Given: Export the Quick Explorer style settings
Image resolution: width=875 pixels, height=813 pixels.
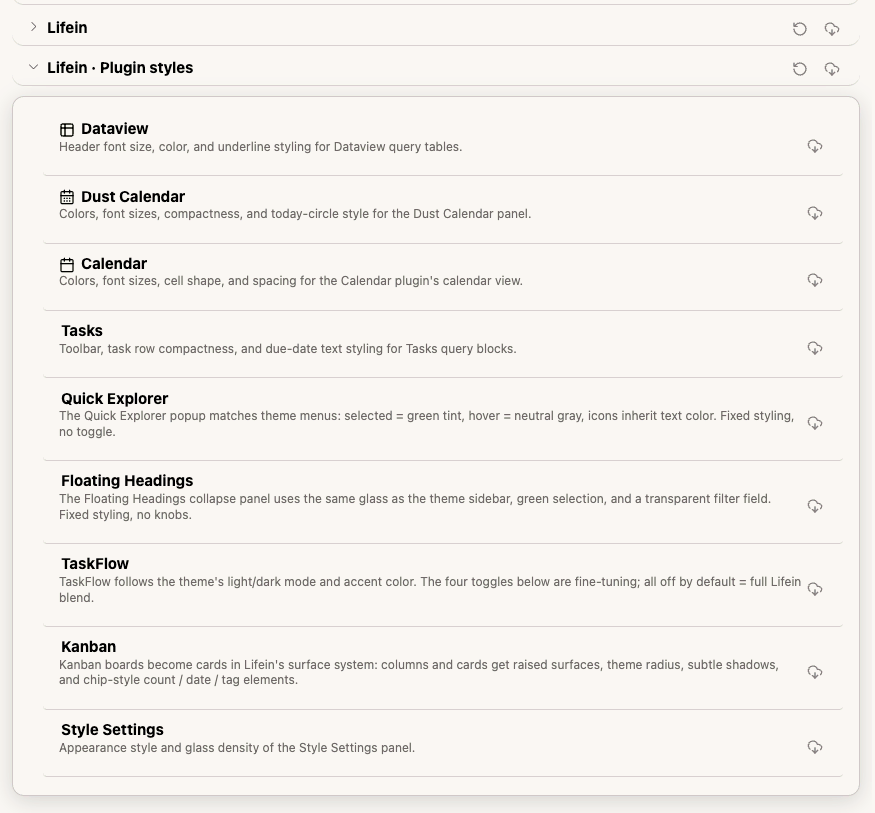Looking at the screenshot, I should click(815, 423).
